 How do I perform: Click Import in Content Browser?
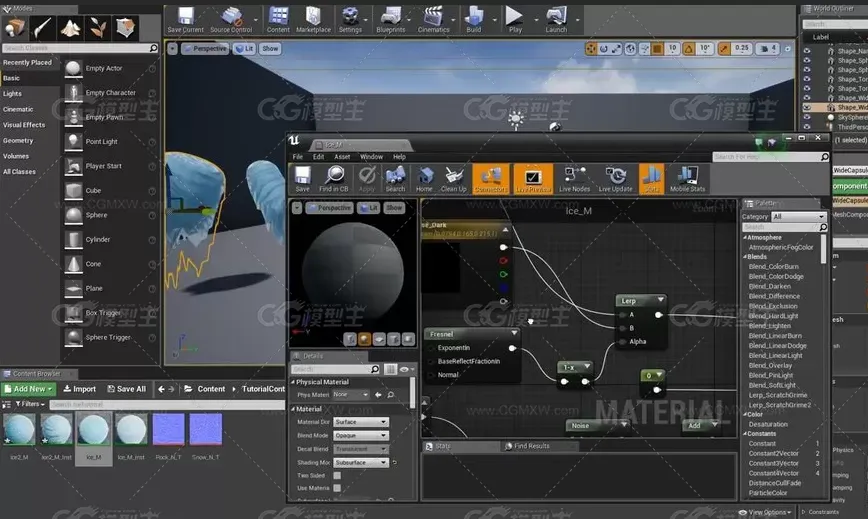(80, 389)
